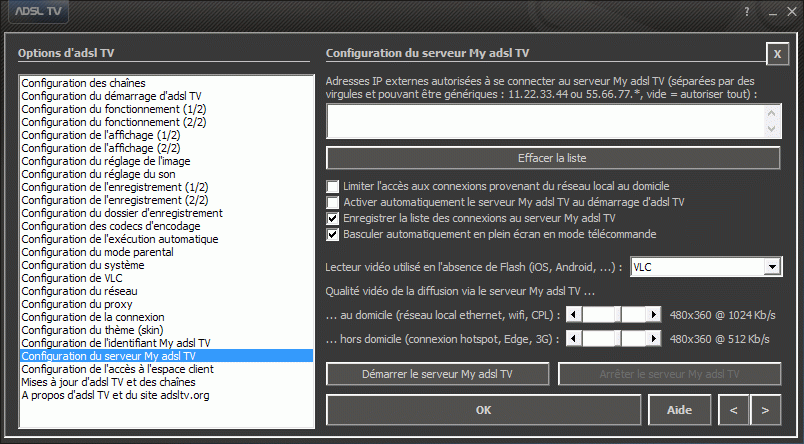This screenshot has width=804, height=444.
Task: Go to previous options page arrow
Action: point(733,410)
